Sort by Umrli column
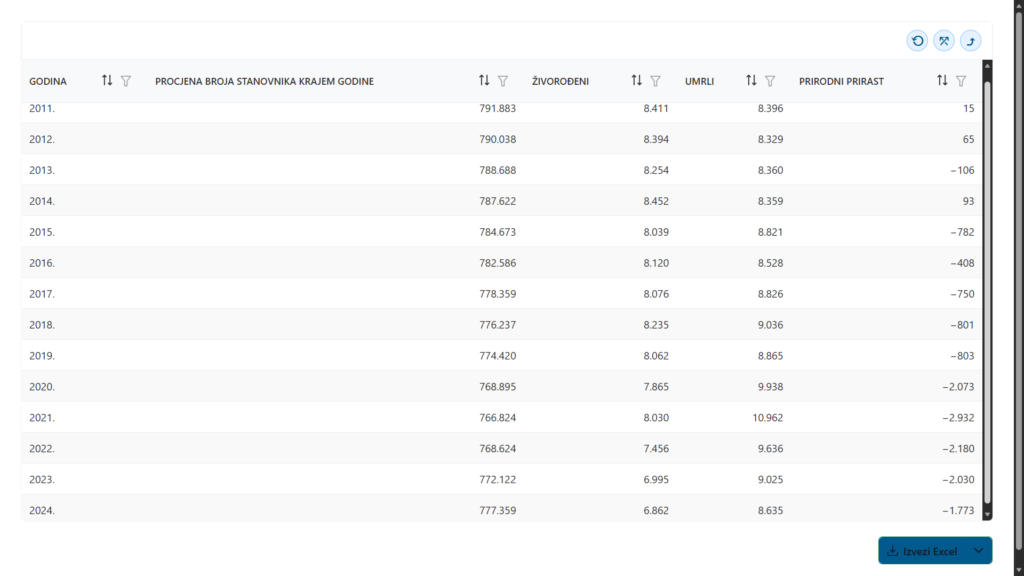Image resolution: width=1024 pixels, height=576 pixels. [751, 81]
